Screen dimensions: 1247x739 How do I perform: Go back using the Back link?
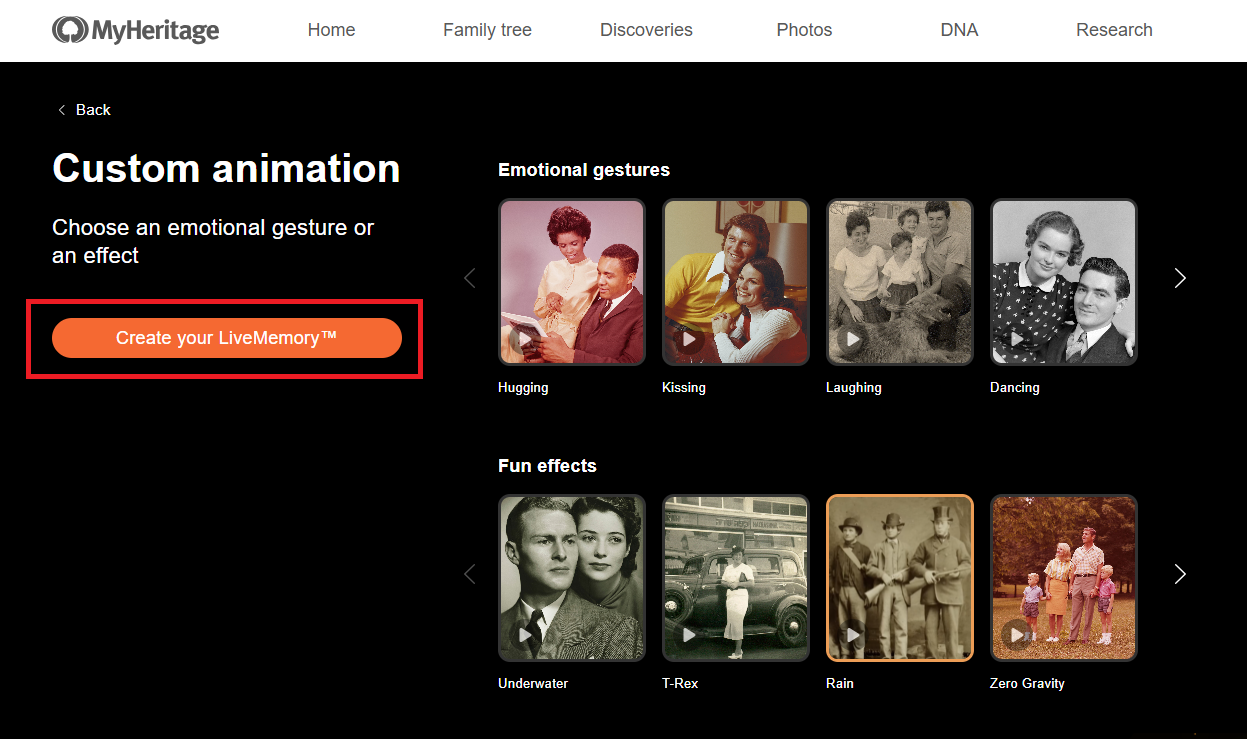point(84,110)
